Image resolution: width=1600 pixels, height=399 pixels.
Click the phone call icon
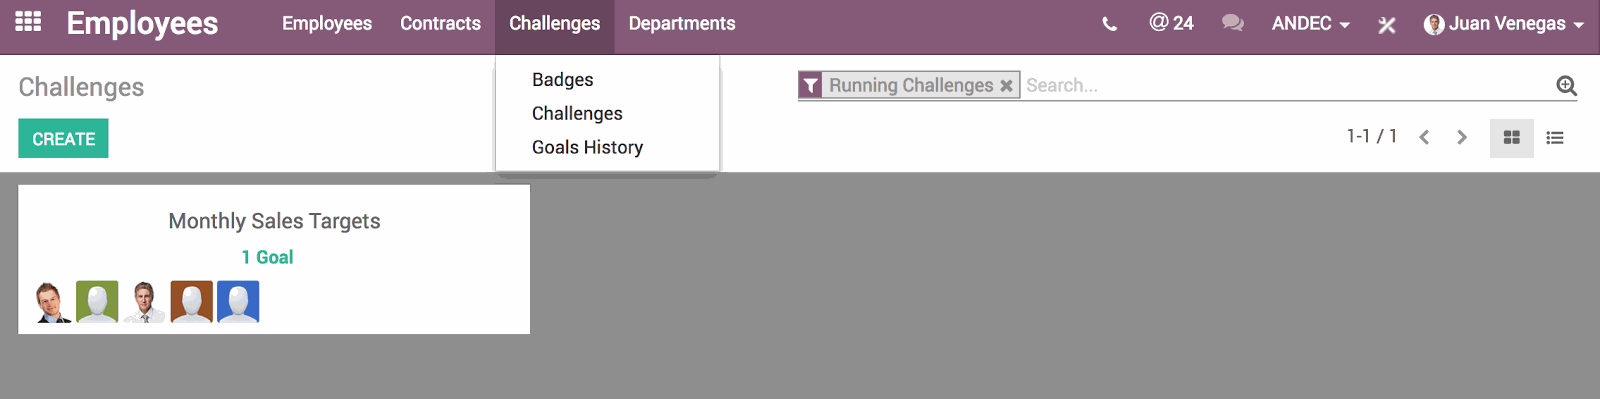click(1109, 24)
